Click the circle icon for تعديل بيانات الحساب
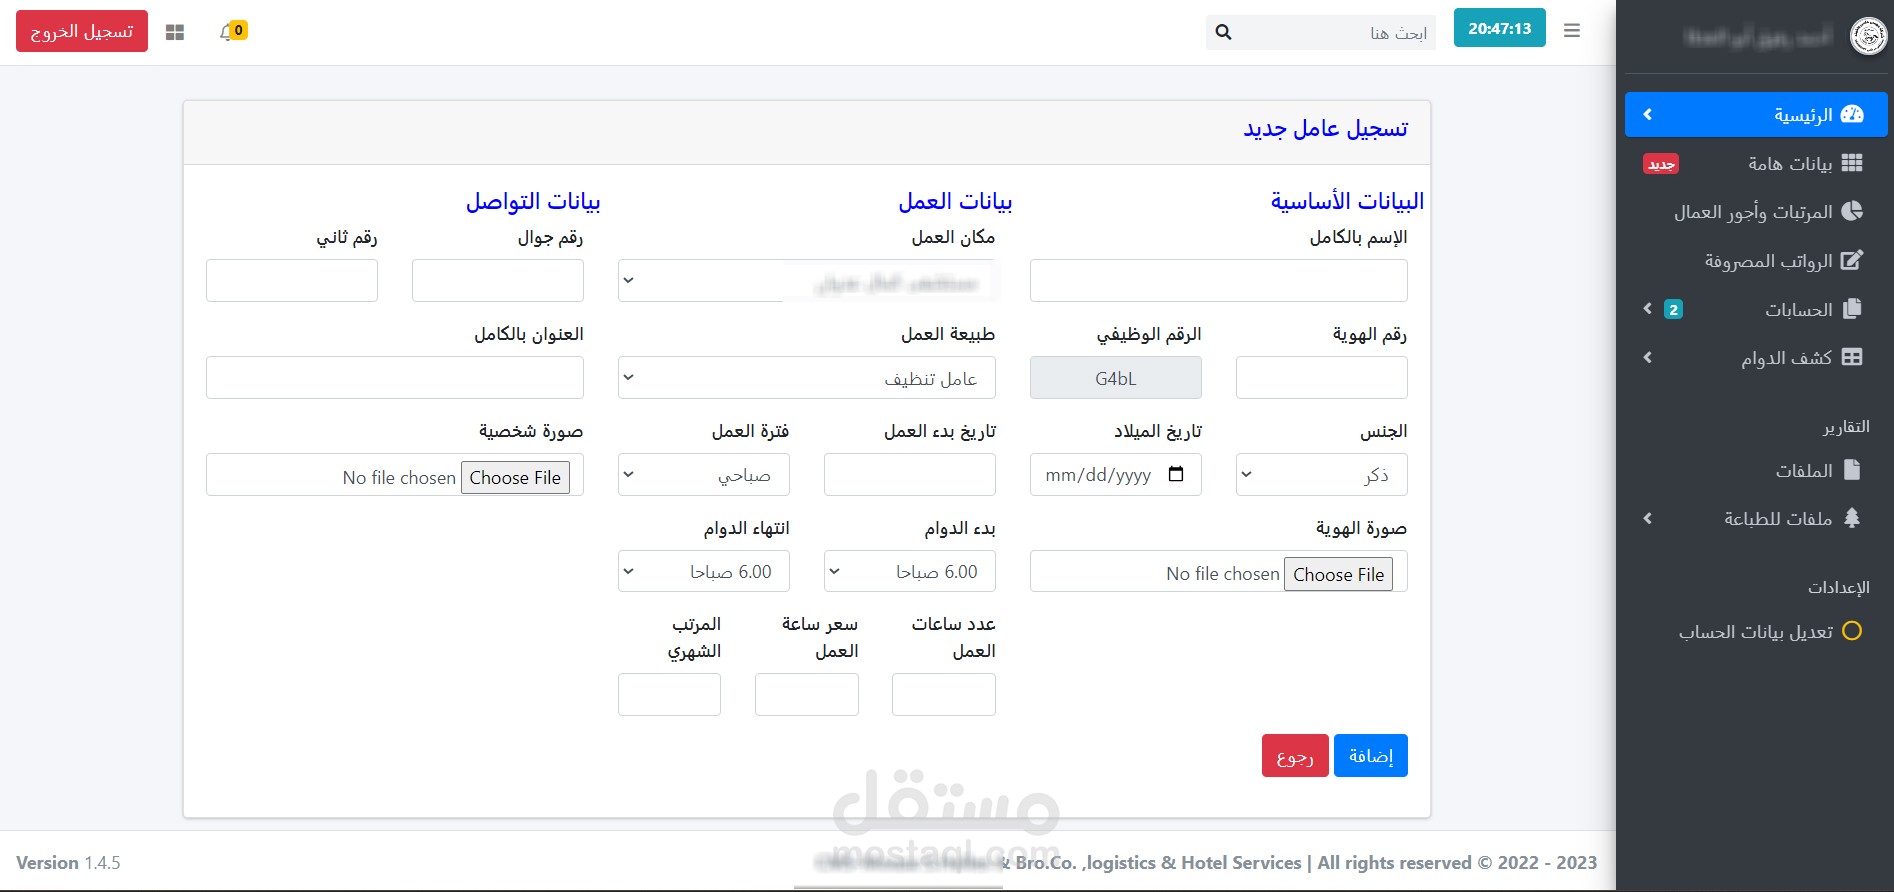 pos(1852,631)
